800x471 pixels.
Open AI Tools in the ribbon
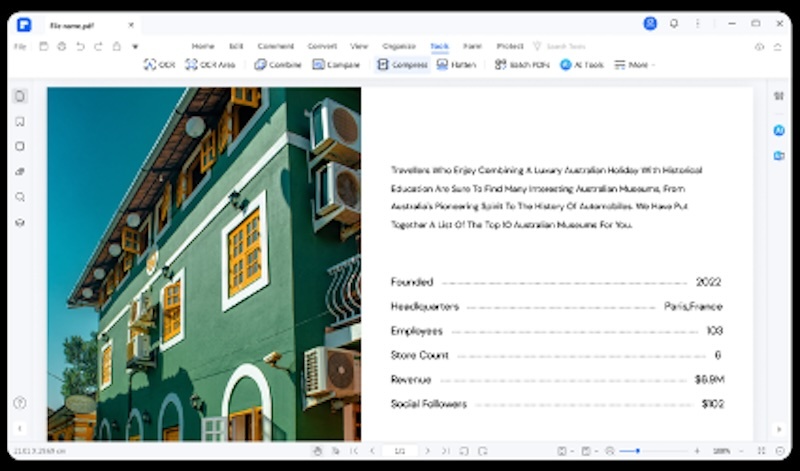[x=582, y=65]
